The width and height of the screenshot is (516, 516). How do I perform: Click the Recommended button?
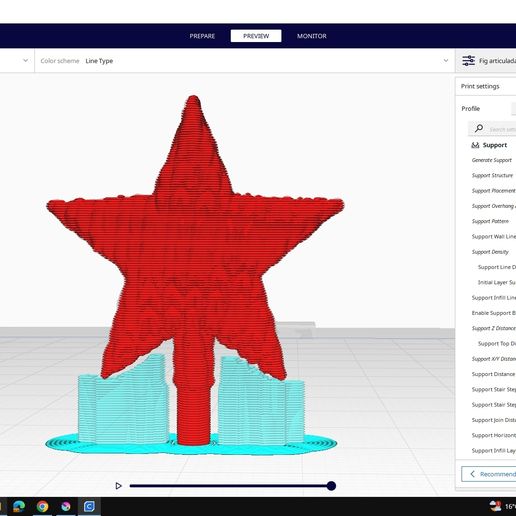[489, 474]
